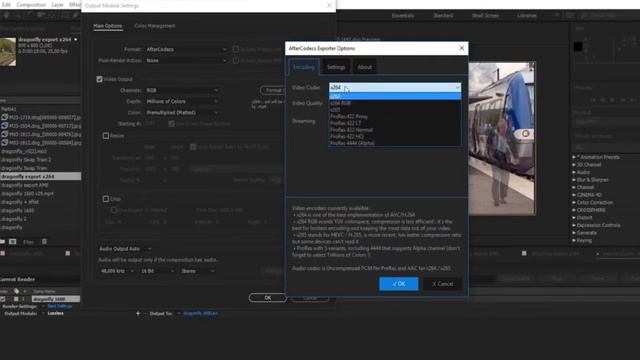Confirm AfterCodecs options with OK
The image size is (640, 360).
click(x=399, y=284)
